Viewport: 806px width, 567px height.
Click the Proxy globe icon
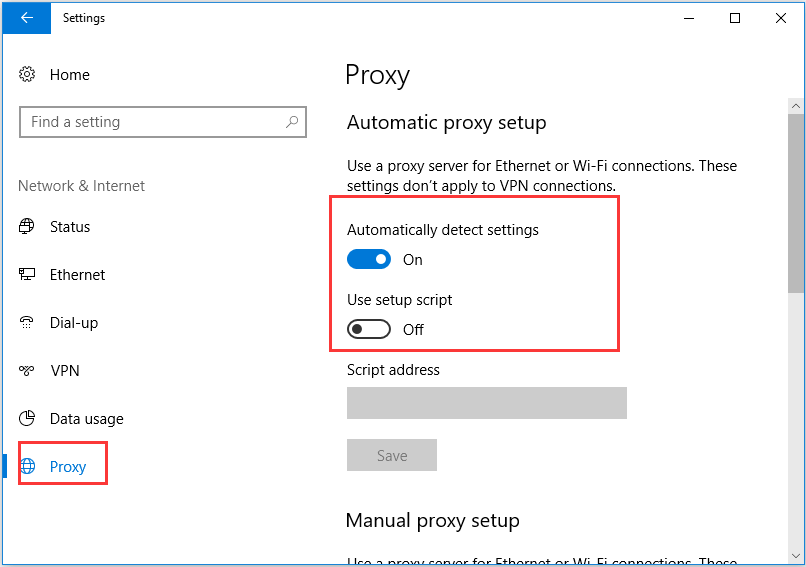pos(28,466)
